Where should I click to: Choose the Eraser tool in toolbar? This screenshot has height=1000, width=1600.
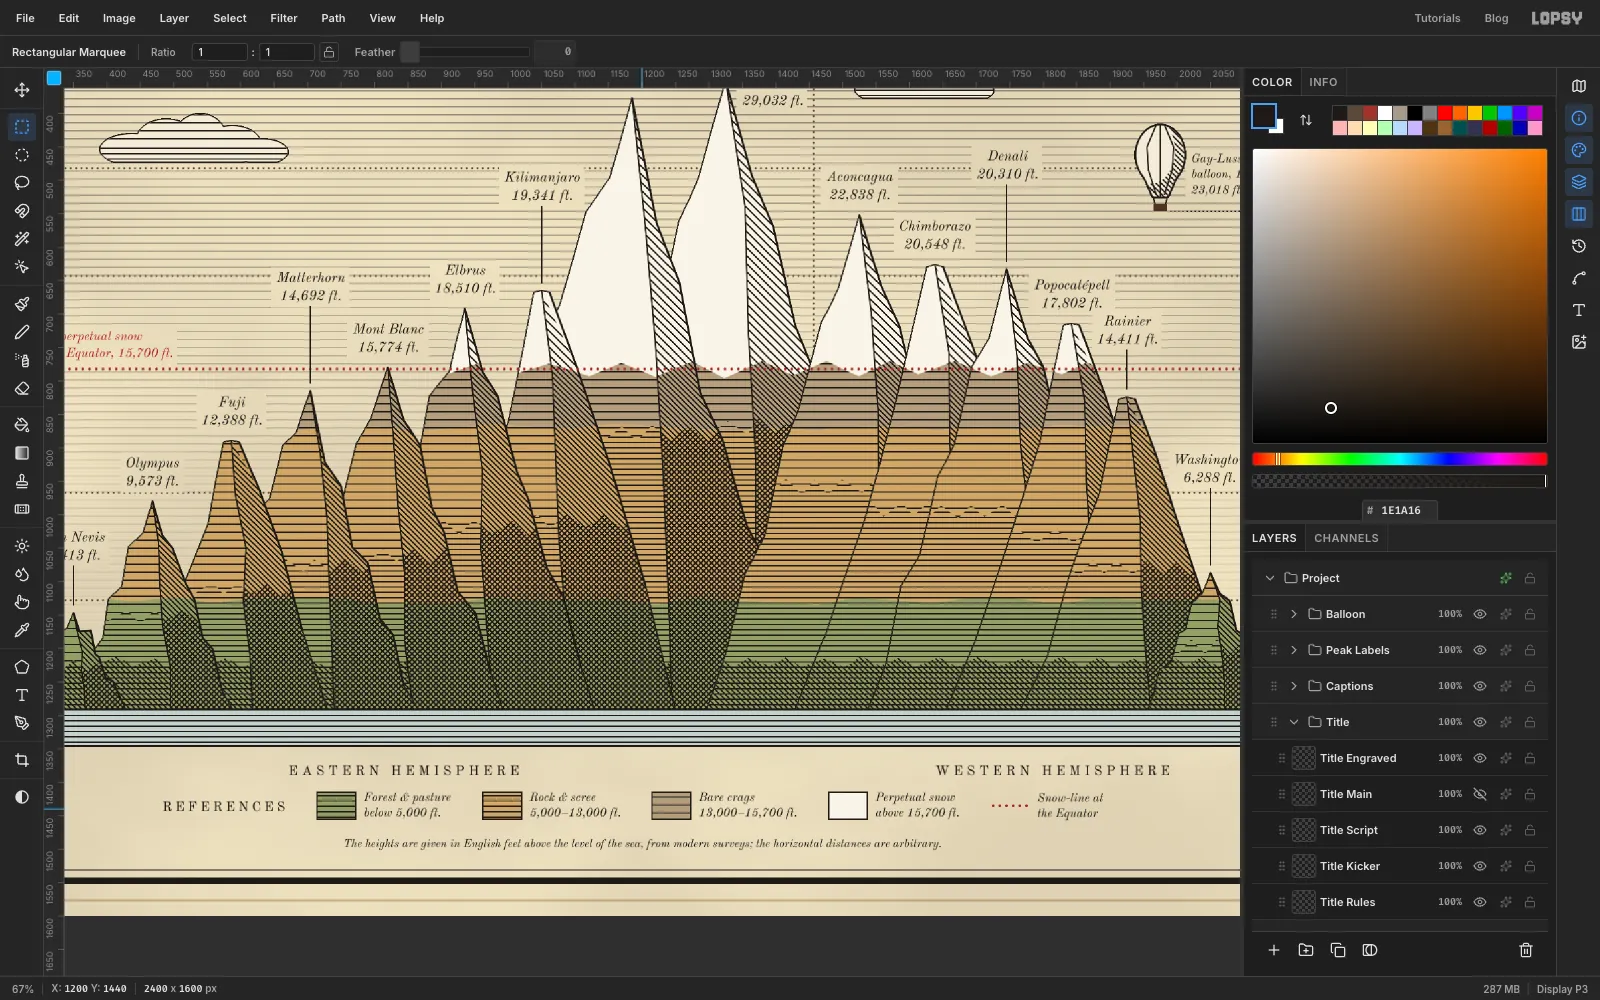pos(22,388)
